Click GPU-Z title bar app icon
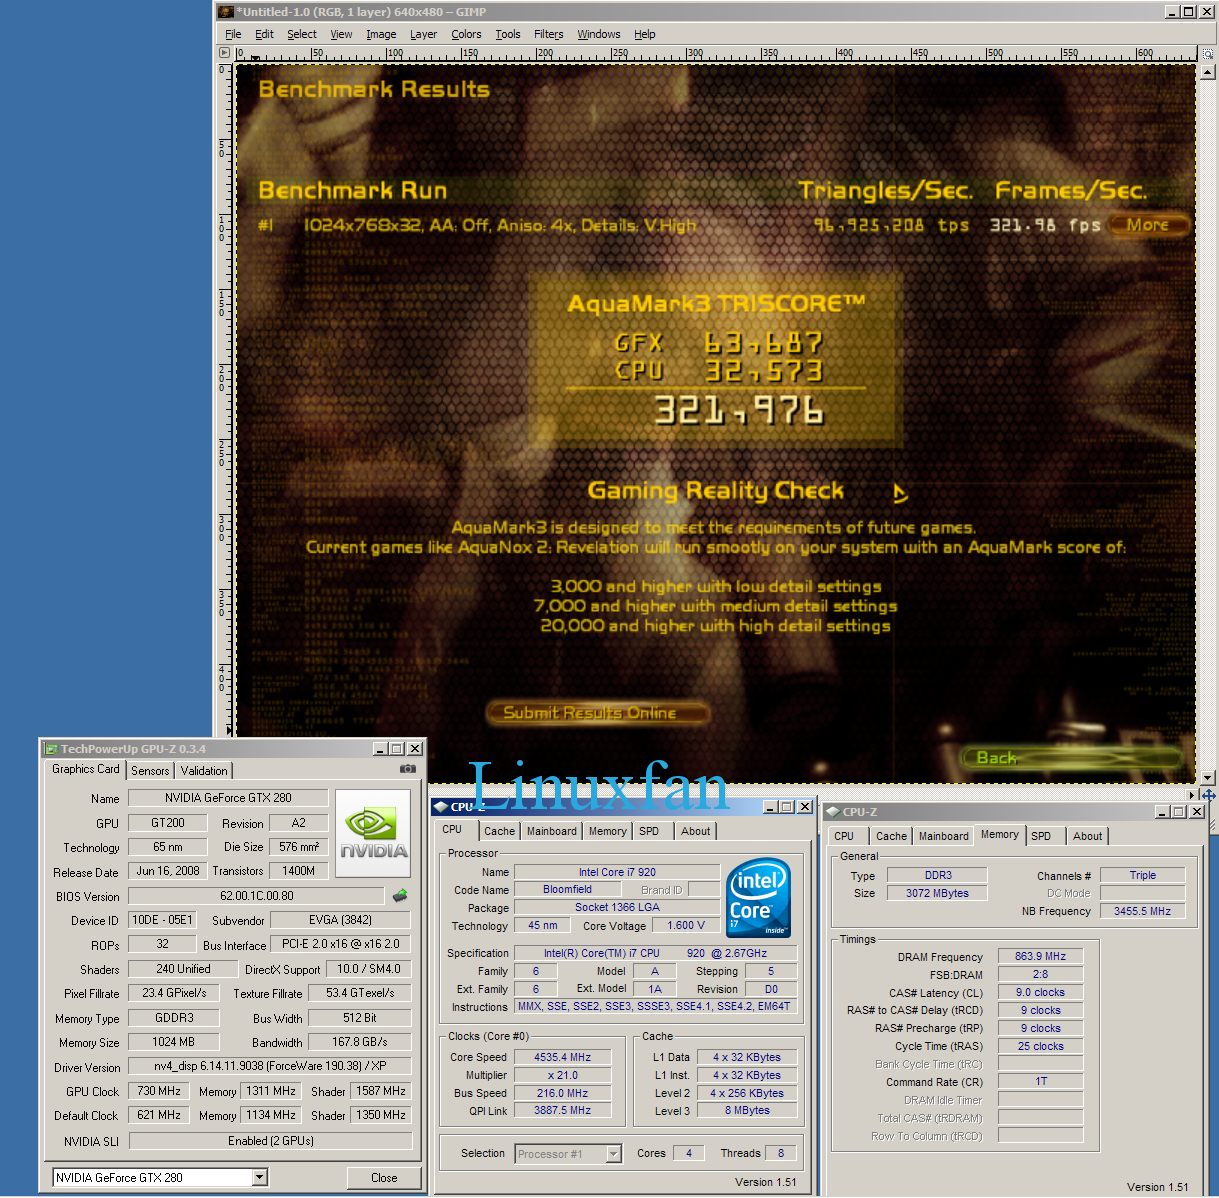1219x1198 pixels. pos(51,749)
